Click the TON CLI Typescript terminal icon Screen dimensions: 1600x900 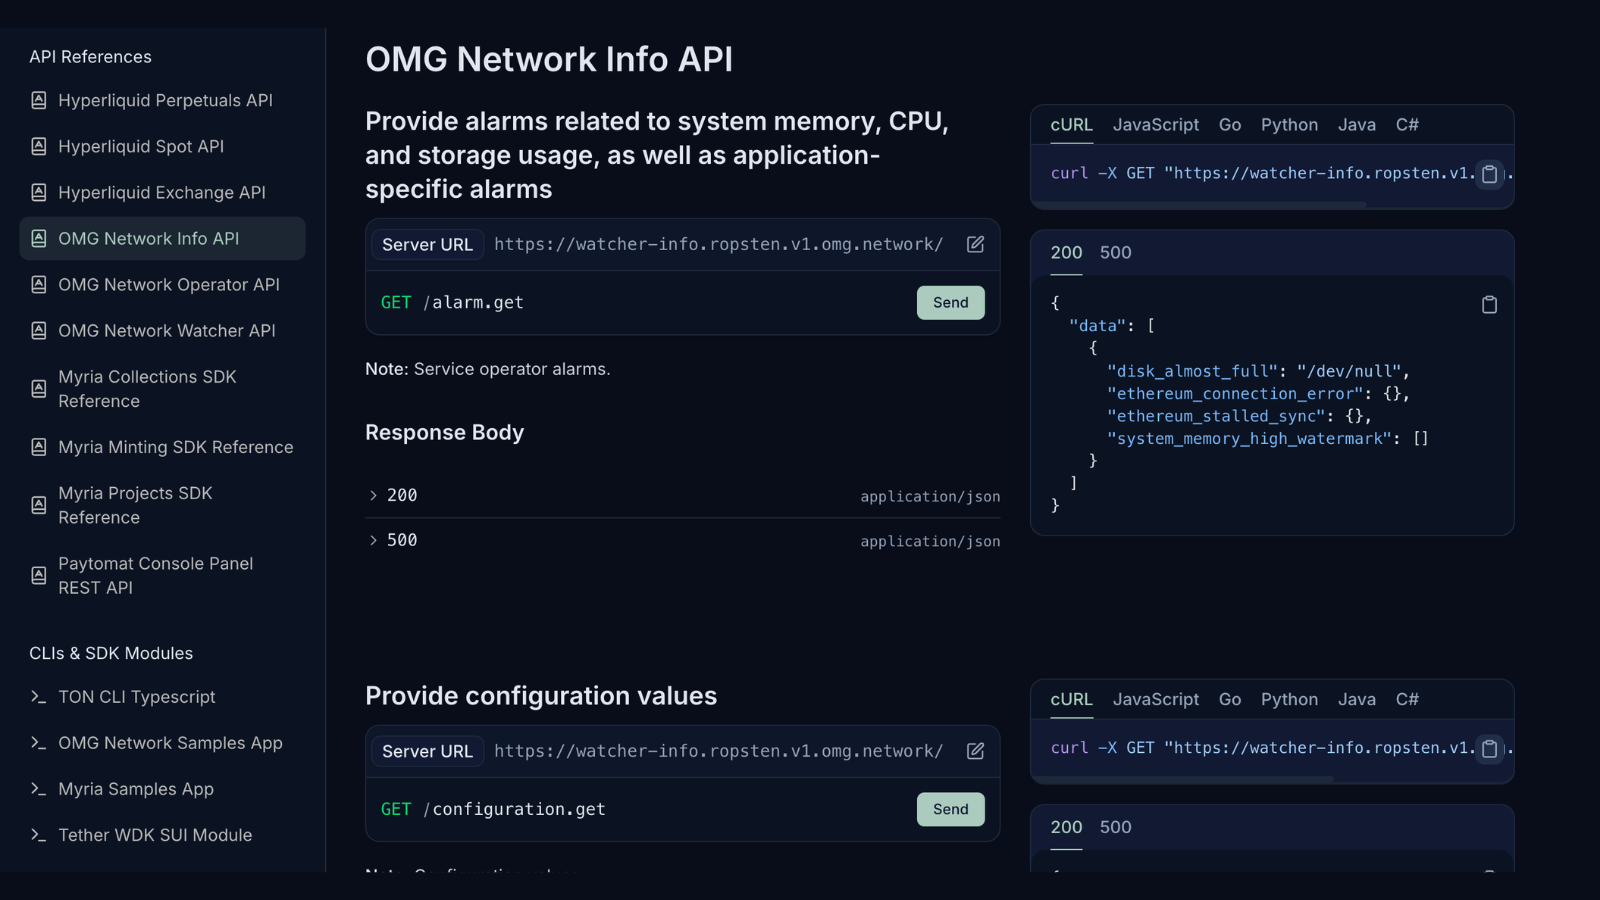pyautogui.click(x=39, y=697)
